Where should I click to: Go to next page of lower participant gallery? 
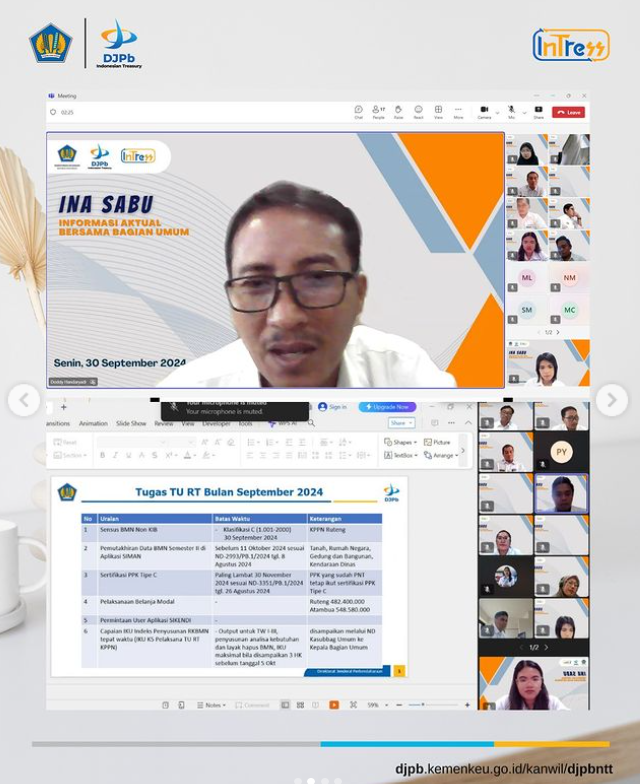[x=546, y=648]
